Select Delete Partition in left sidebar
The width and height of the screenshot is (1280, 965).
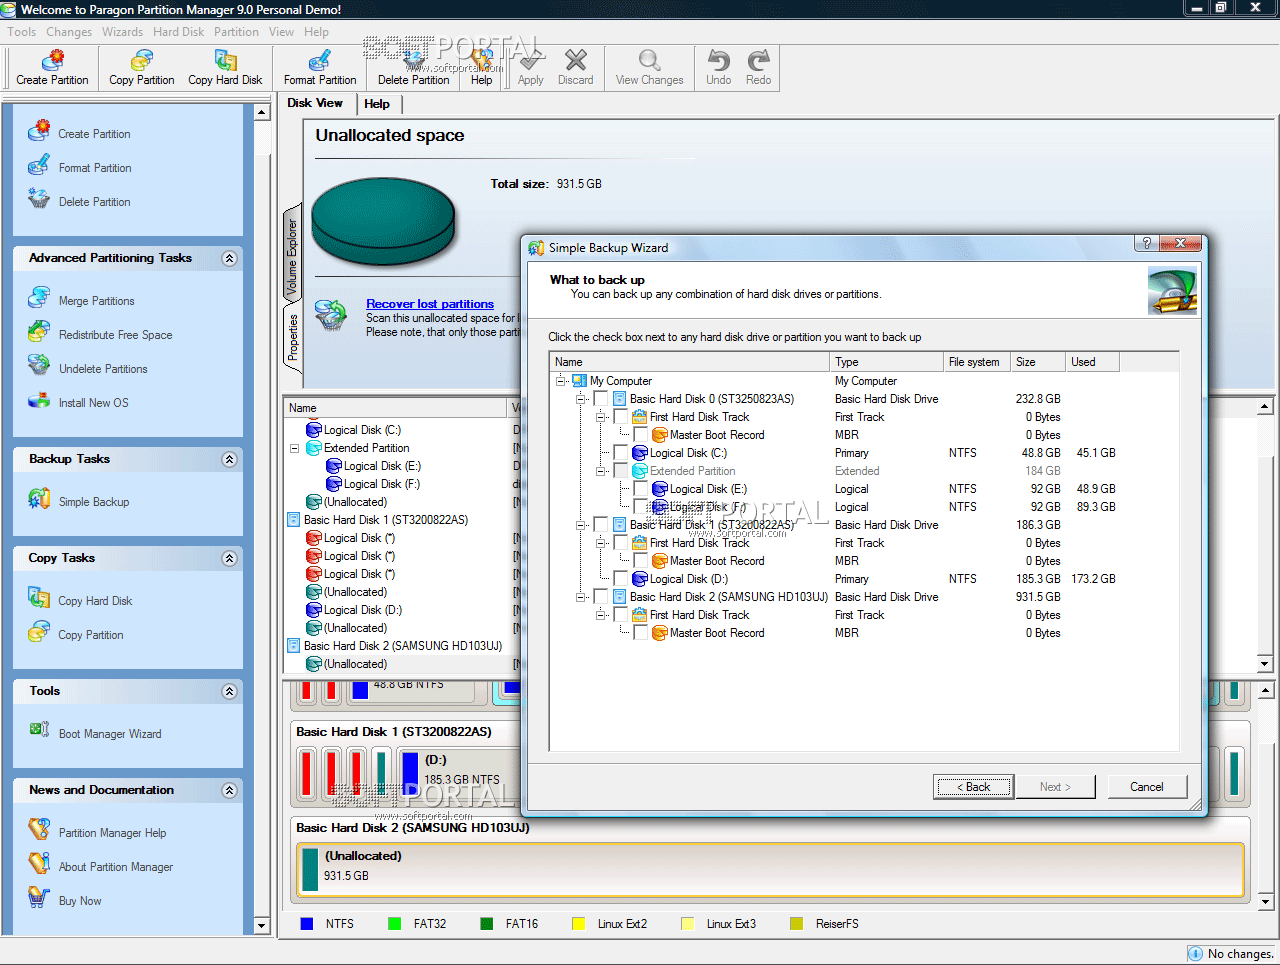pos(94,202)
